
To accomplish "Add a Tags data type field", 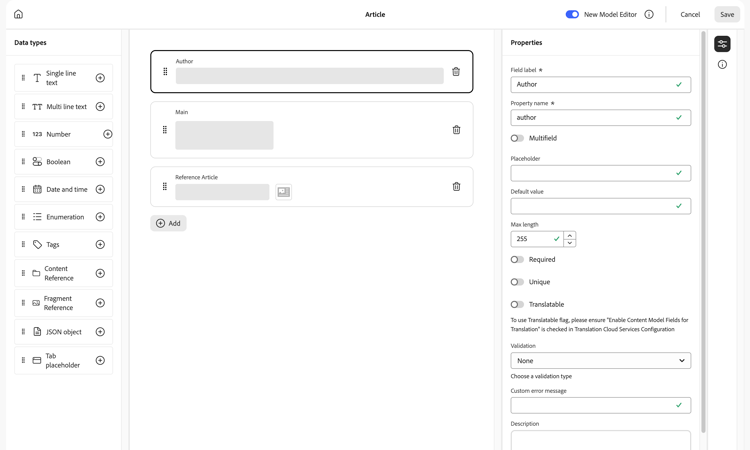I will pos(100,244).
